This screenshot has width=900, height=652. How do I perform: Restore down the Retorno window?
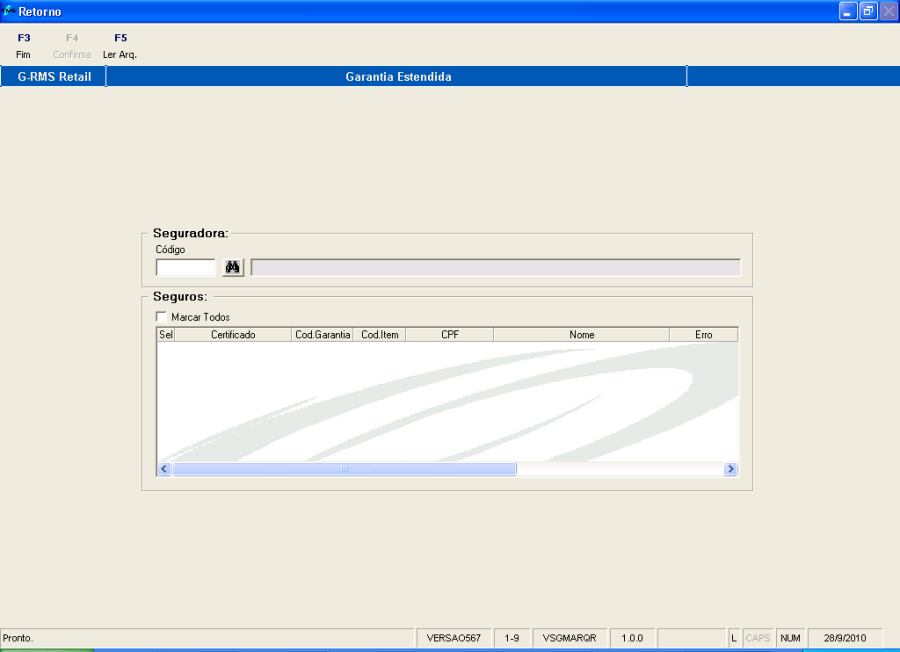868,11
